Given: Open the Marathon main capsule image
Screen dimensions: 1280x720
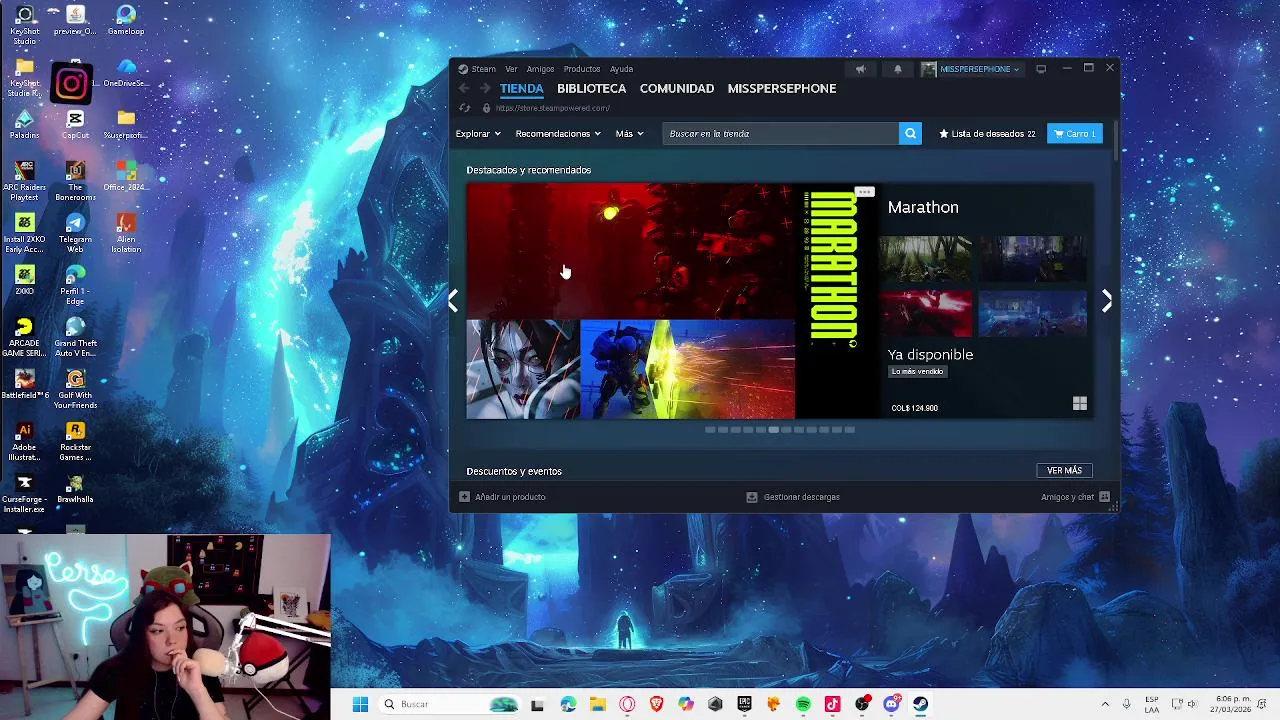Looking at the screenshot, I should point(672,301).
